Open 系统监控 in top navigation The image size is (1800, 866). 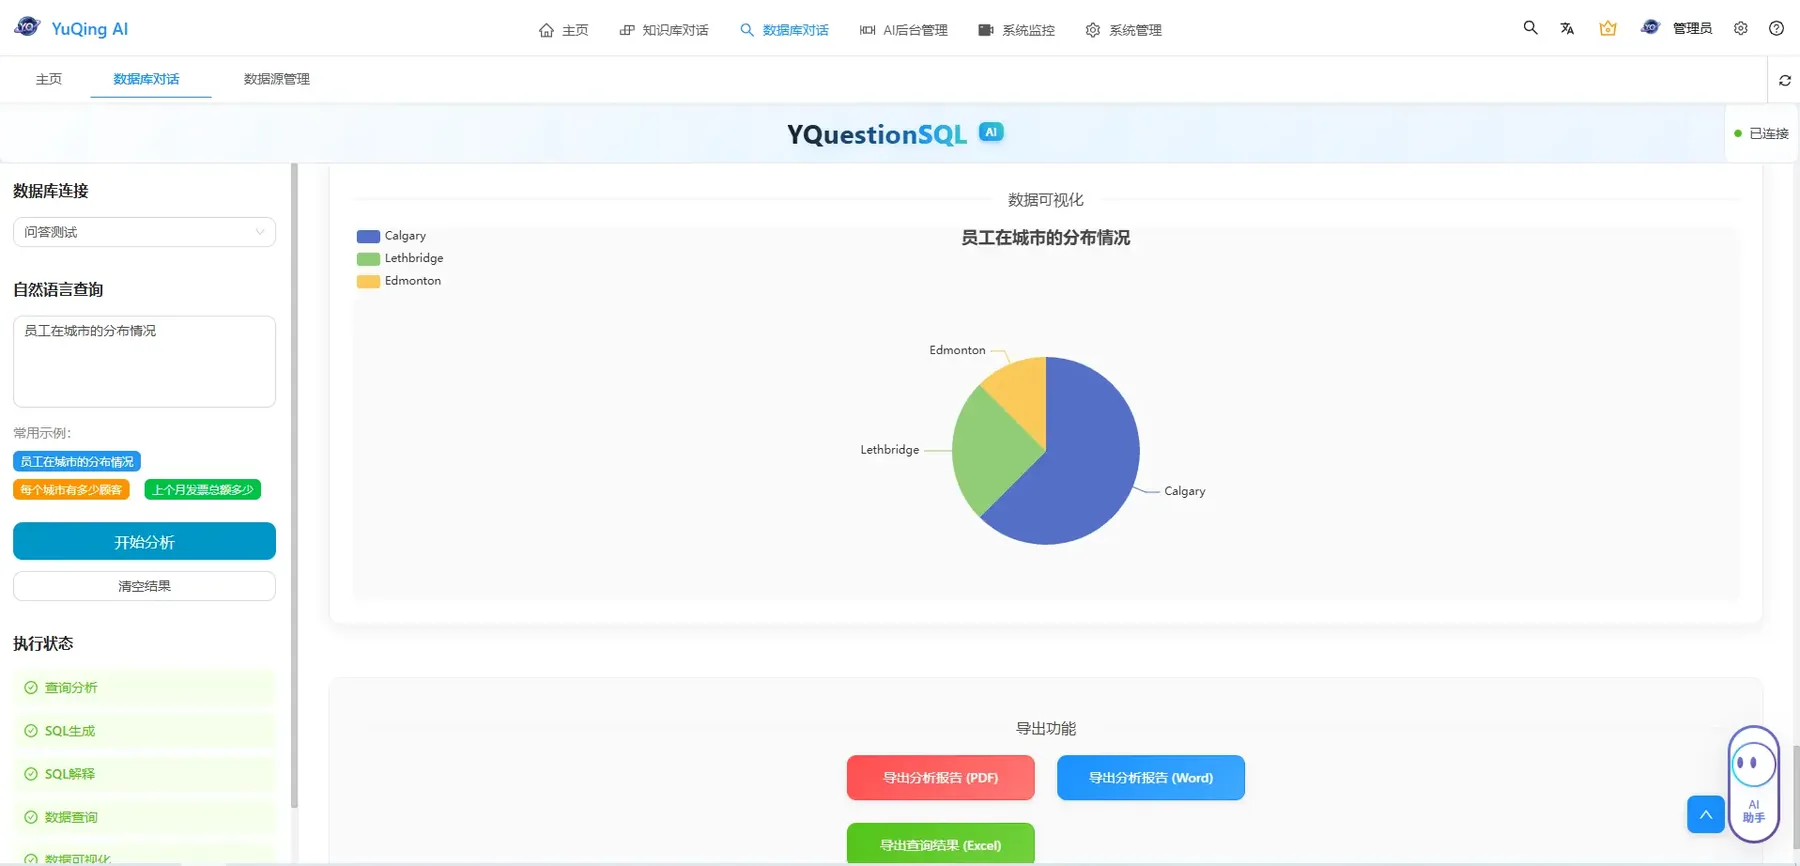click(x=1017, y=30)
